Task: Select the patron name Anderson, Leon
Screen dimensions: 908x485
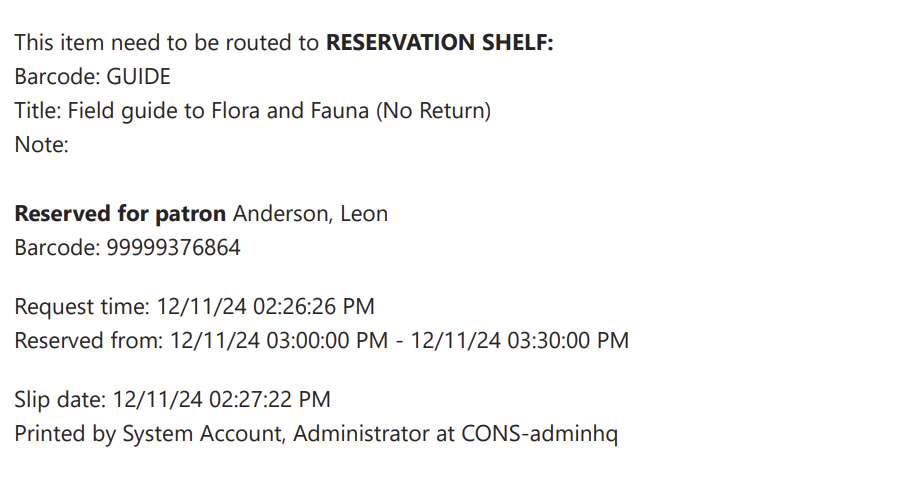Action: [x=310, y=214]
